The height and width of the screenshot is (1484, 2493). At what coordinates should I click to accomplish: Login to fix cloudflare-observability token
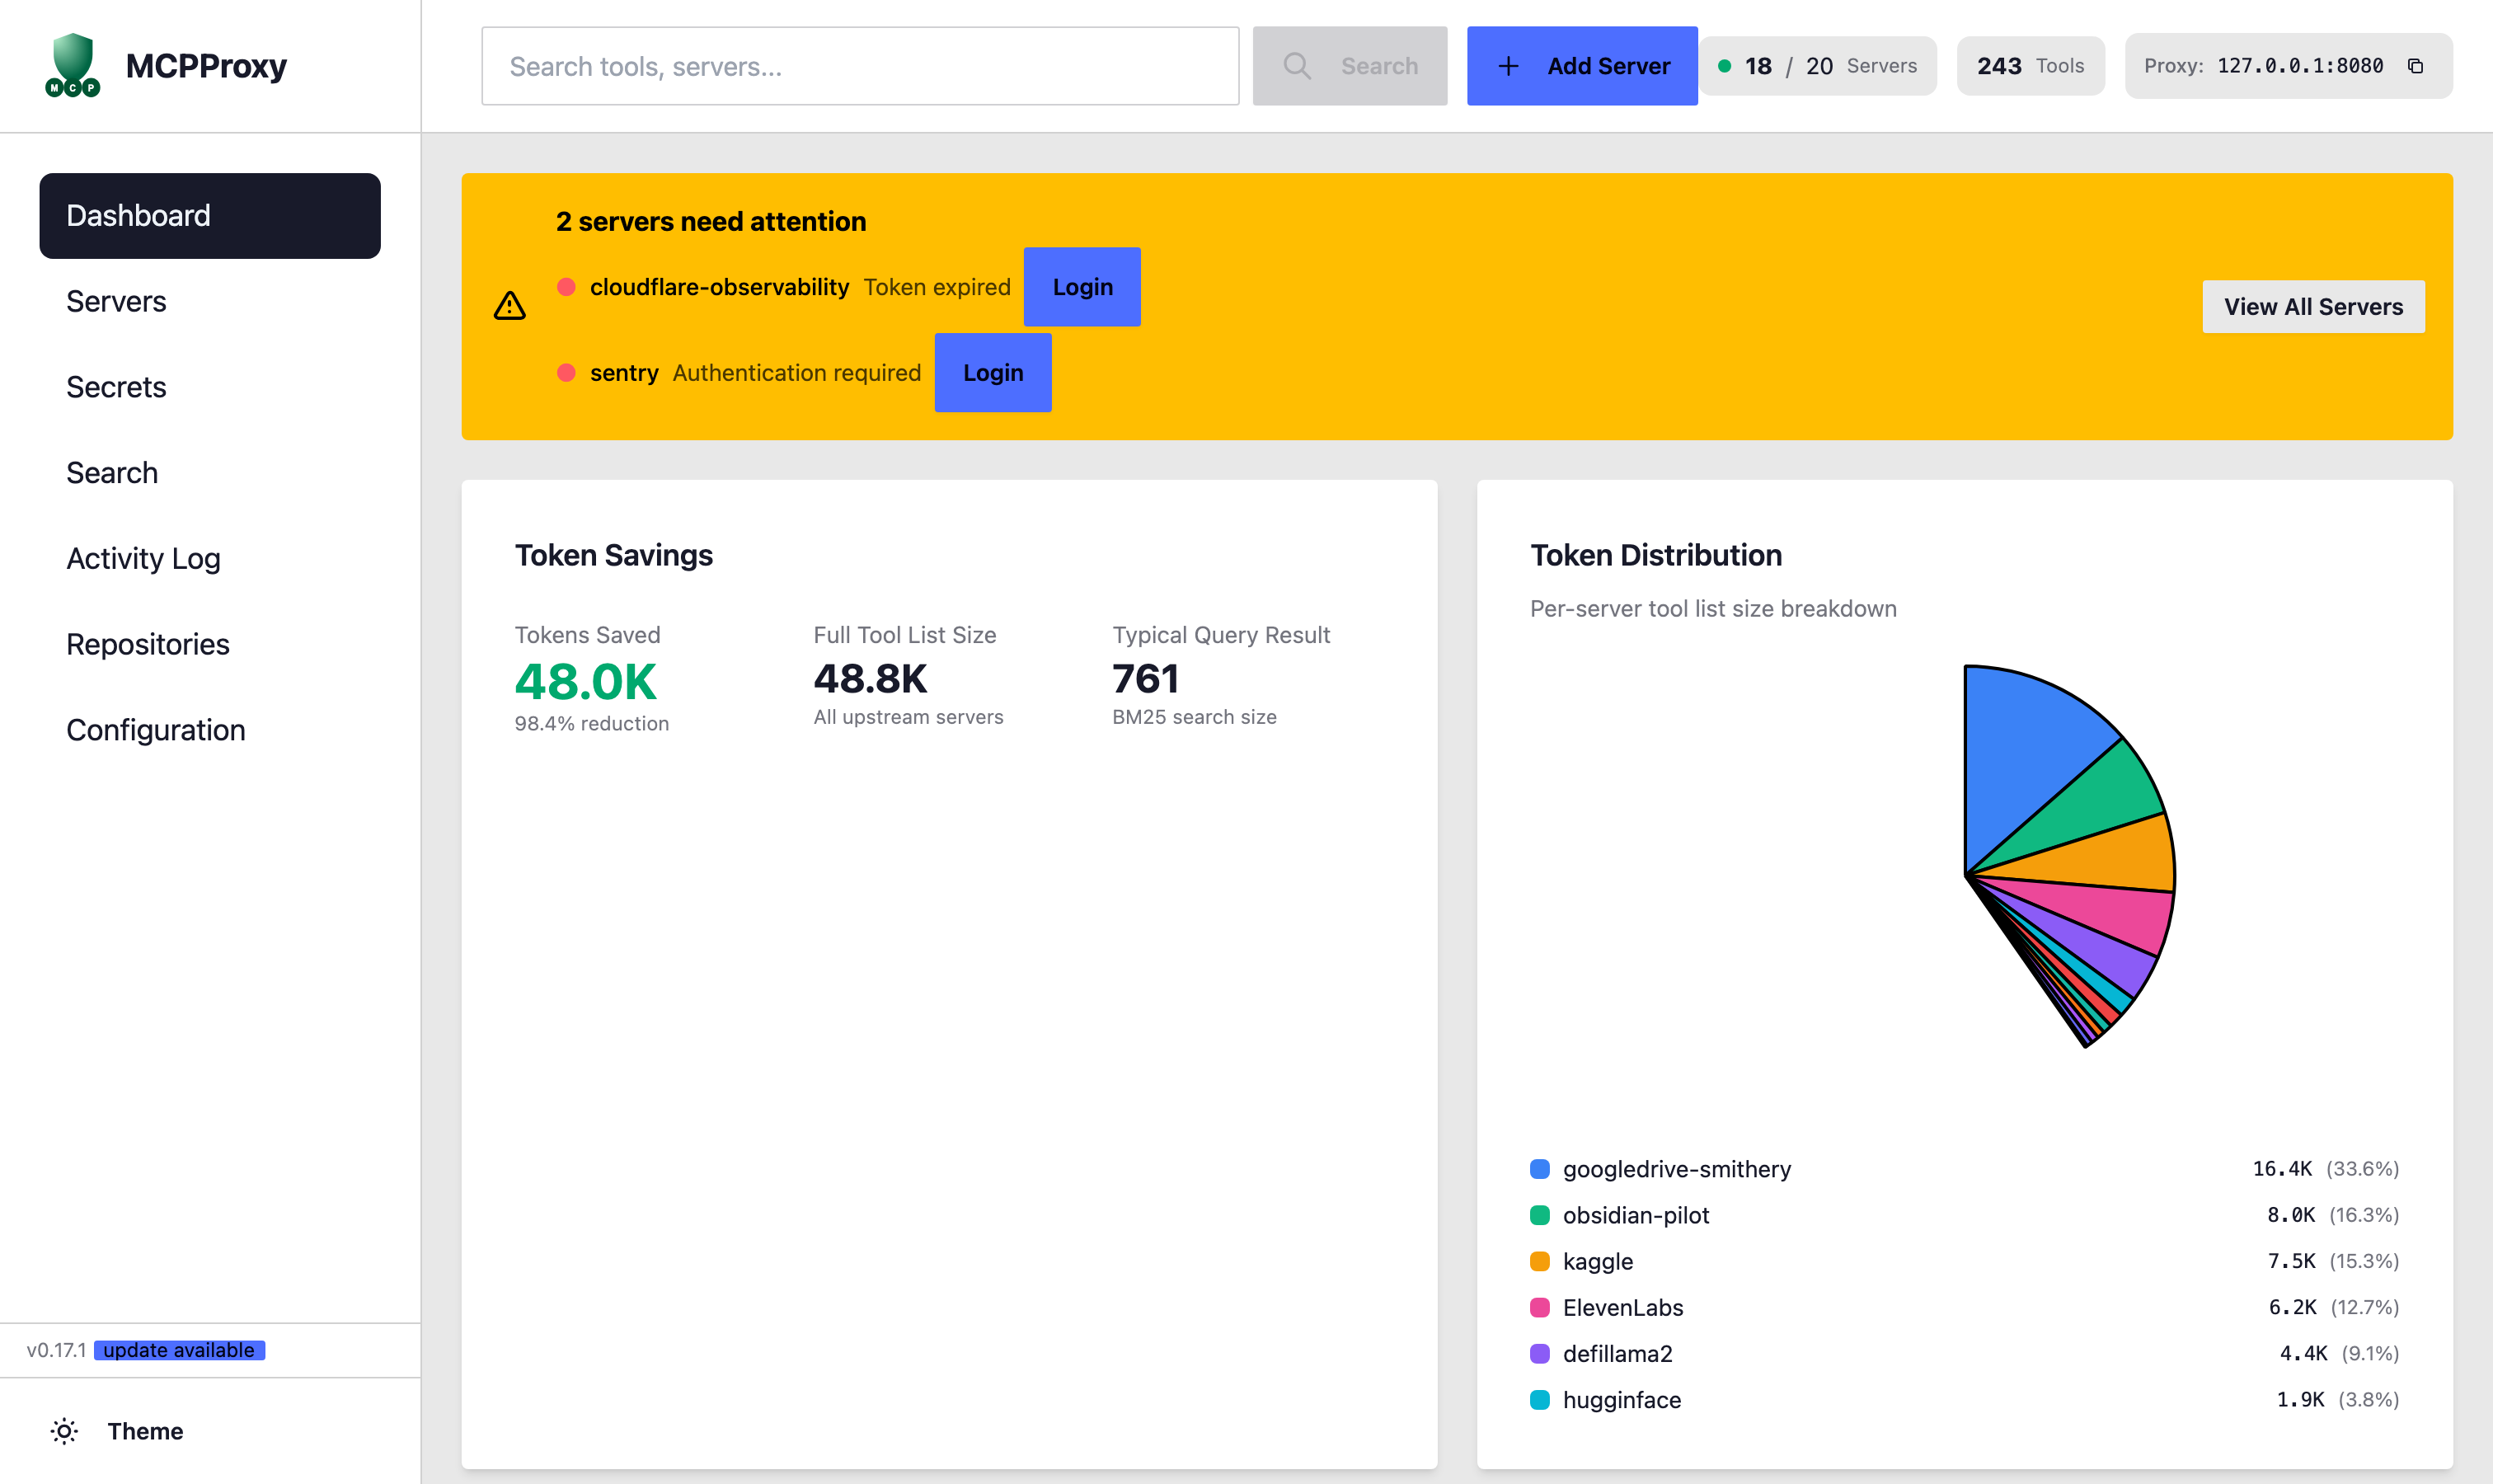[1081, 286]
